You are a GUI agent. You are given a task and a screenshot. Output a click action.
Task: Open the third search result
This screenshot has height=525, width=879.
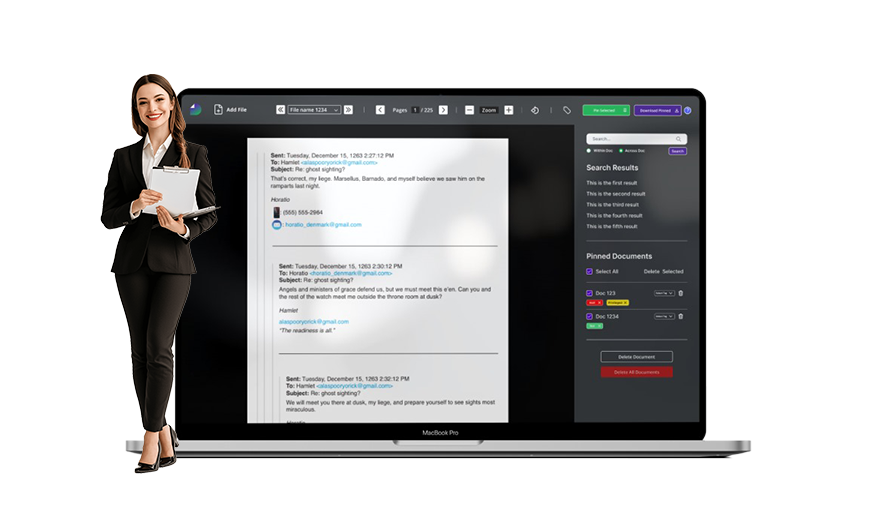pos(612,205)
